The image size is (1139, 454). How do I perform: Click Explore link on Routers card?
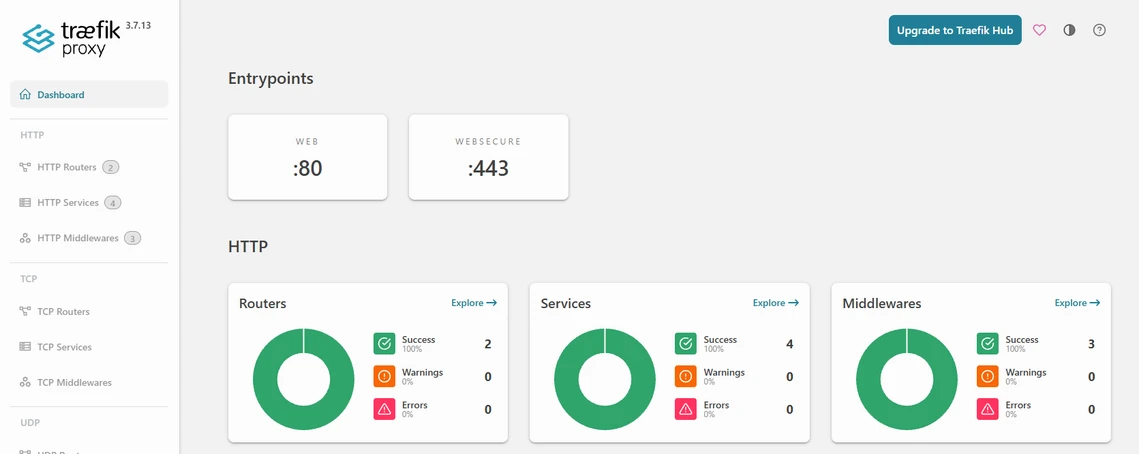(474, 303)
